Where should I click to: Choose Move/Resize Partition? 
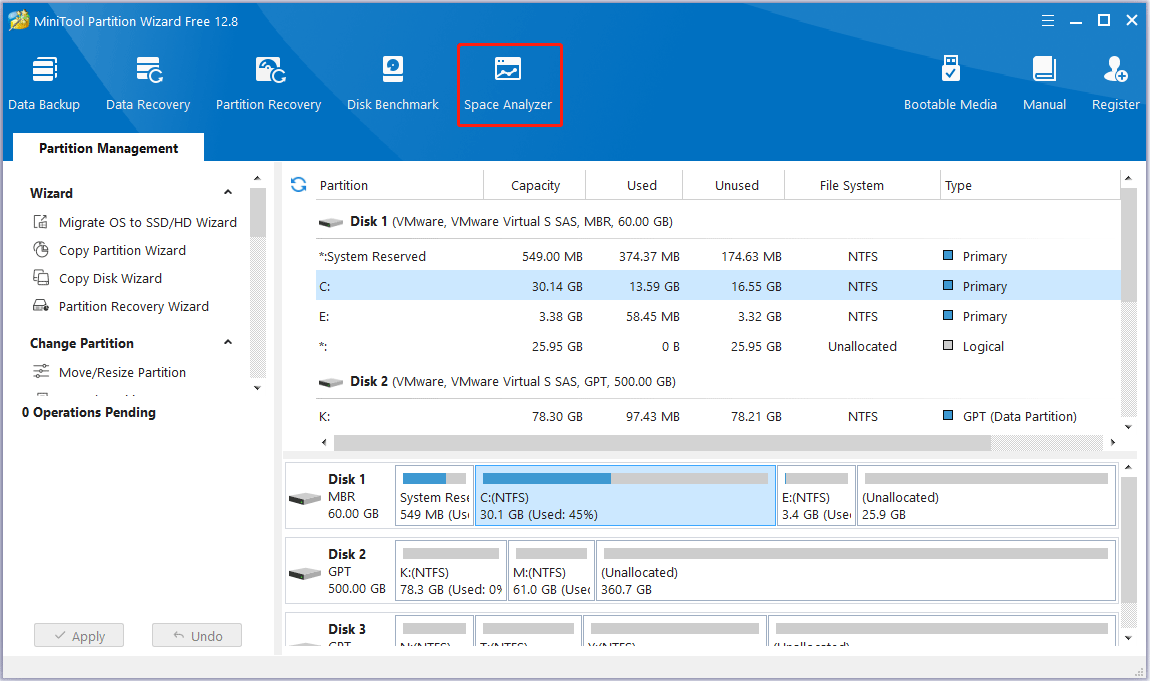pyautogui.click(x=110, y=372)
